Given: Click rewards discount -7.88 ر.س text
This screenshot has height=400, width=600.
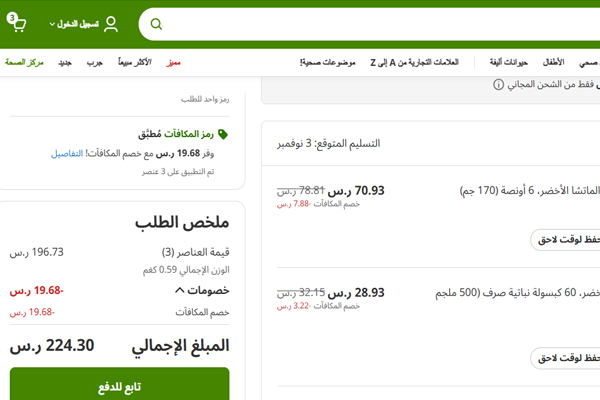Looking at the screenshot, I should tap(293, 204).
